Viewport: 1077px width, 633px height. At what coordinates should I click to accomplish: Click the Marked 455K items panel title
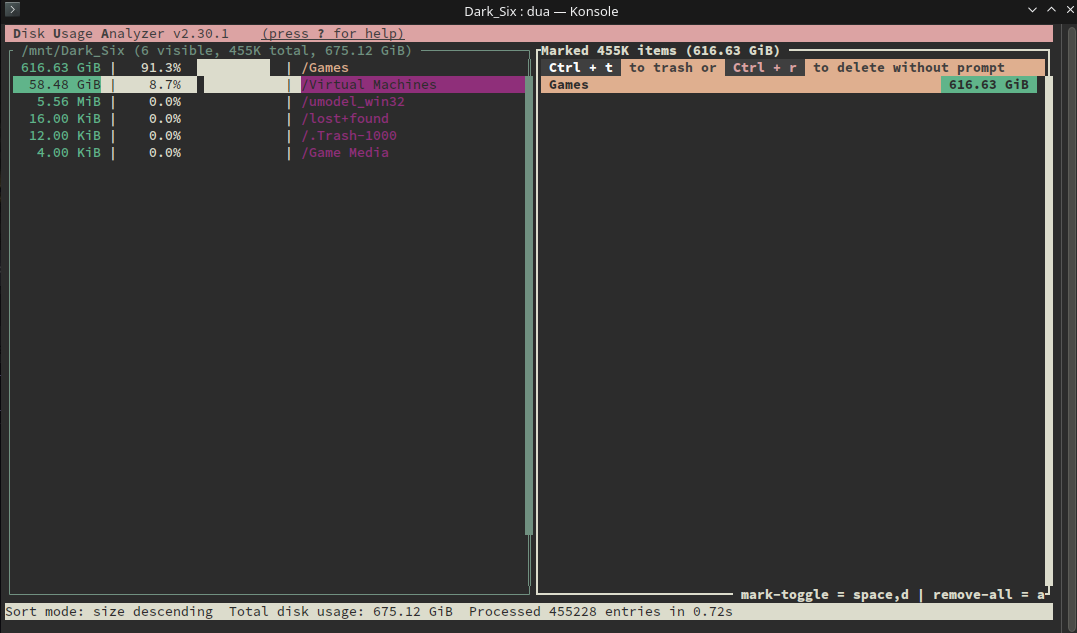click(x=660, y=51)
